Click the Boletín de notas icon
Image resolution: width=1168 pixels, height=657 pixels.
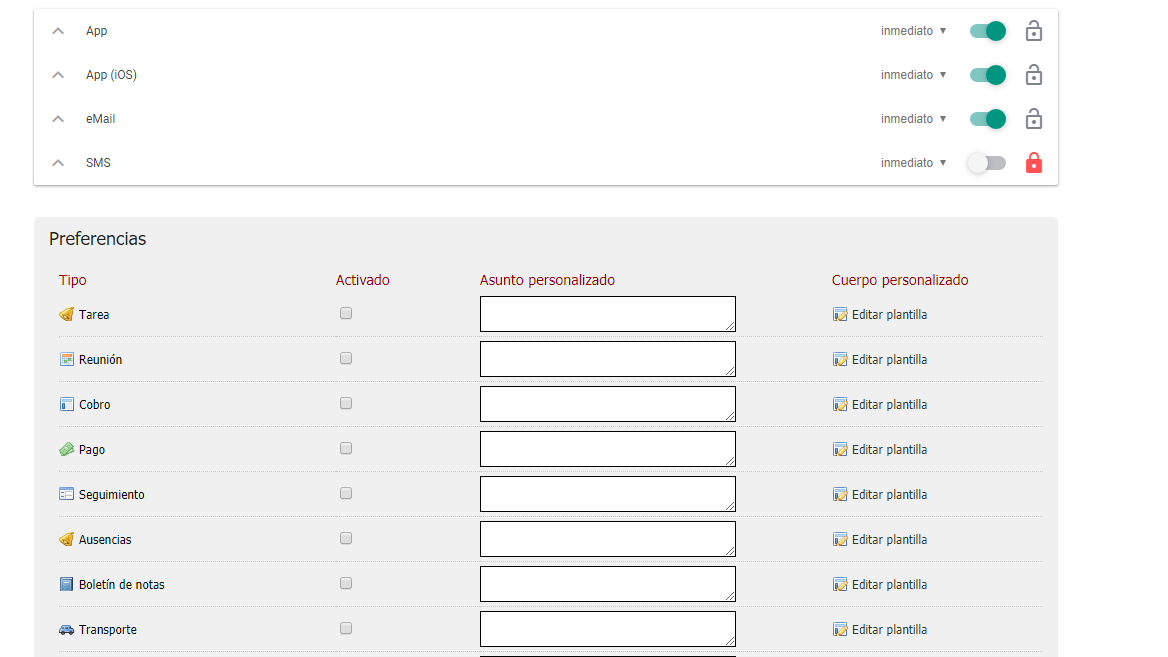66,584
